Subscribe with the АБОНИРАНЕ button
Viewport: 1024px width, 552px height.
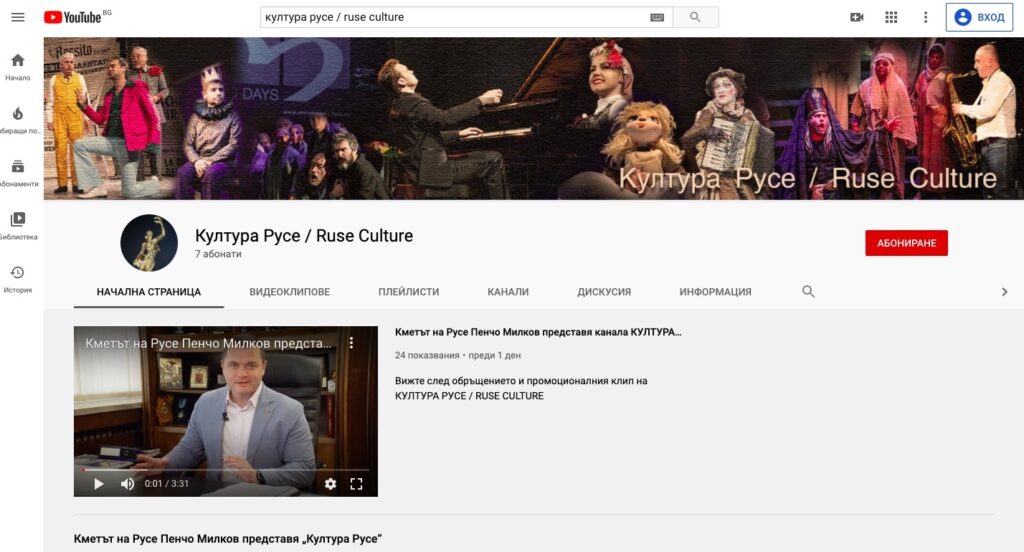pos(906,243)
